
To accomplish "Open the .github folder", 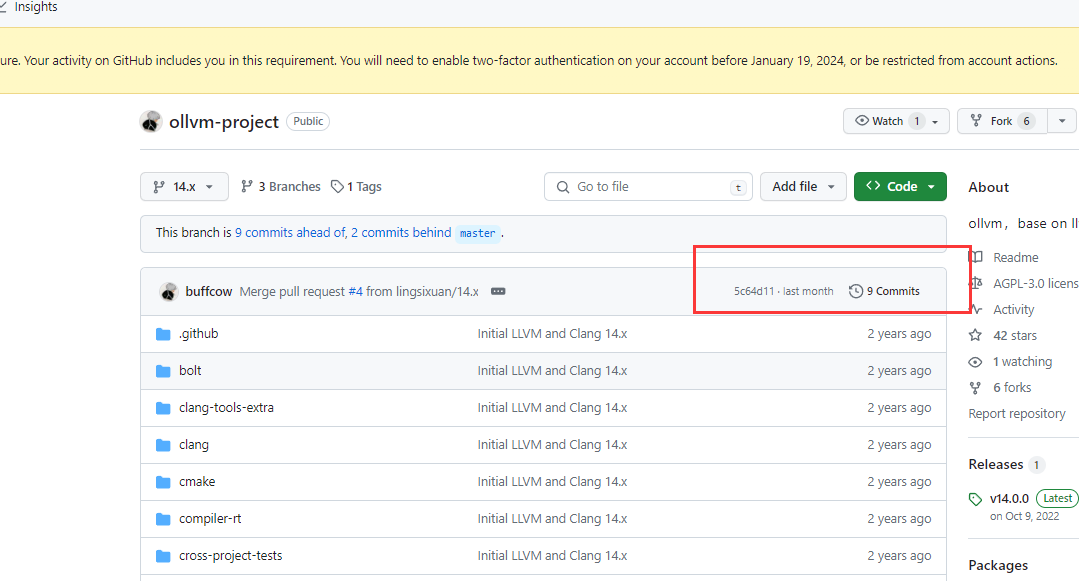I will [198, 334].
